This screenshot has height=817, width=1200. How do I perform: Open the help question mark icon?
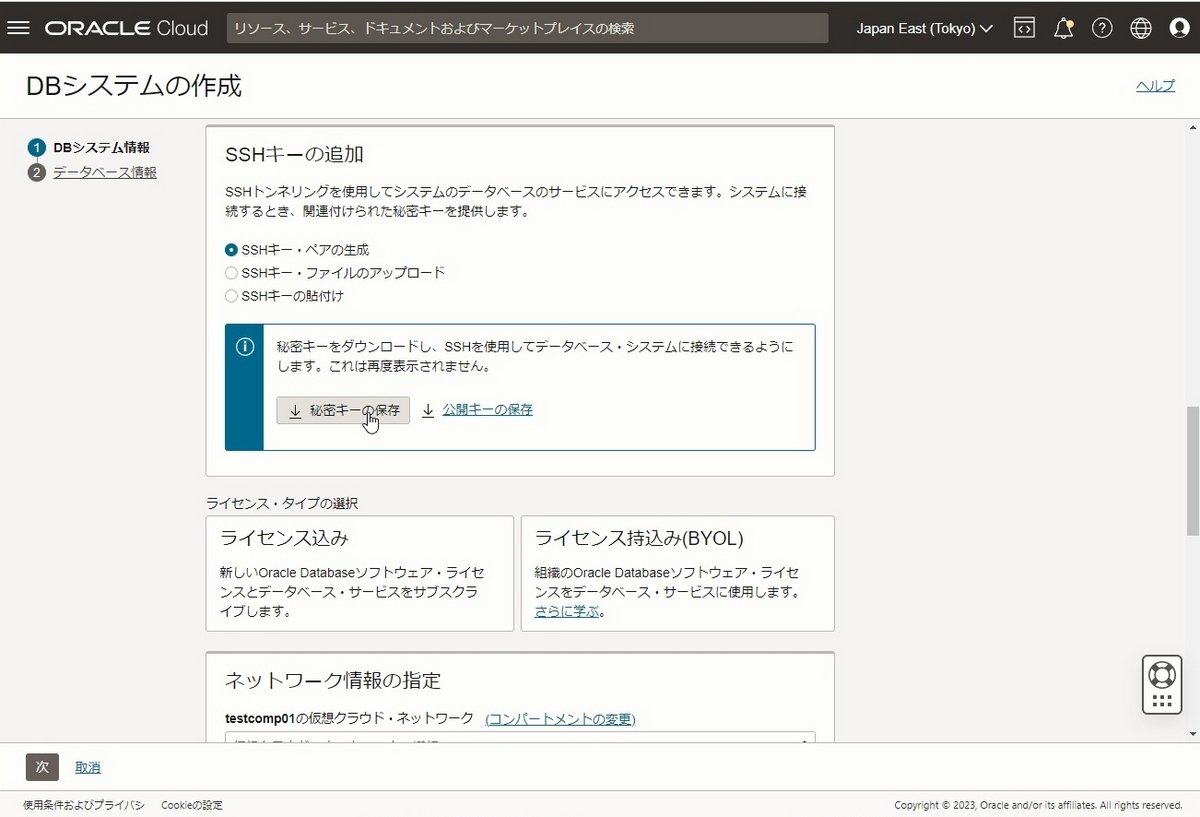[1102, 27]
